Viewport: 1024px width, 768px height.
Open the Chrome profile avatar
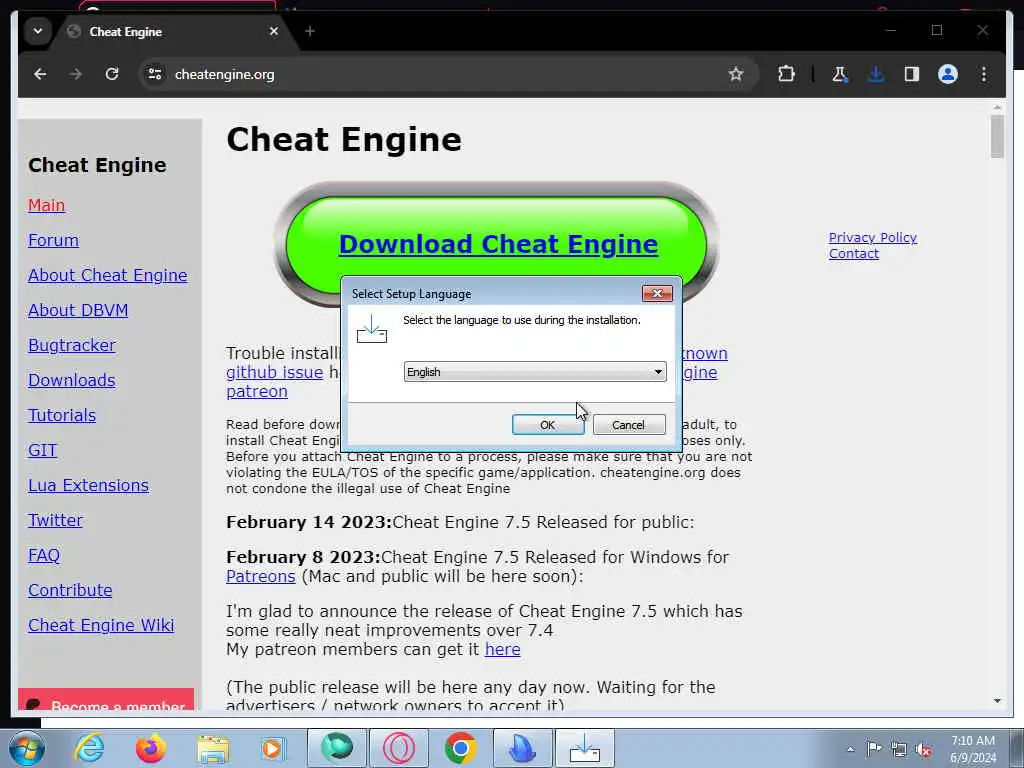[948, 74]
